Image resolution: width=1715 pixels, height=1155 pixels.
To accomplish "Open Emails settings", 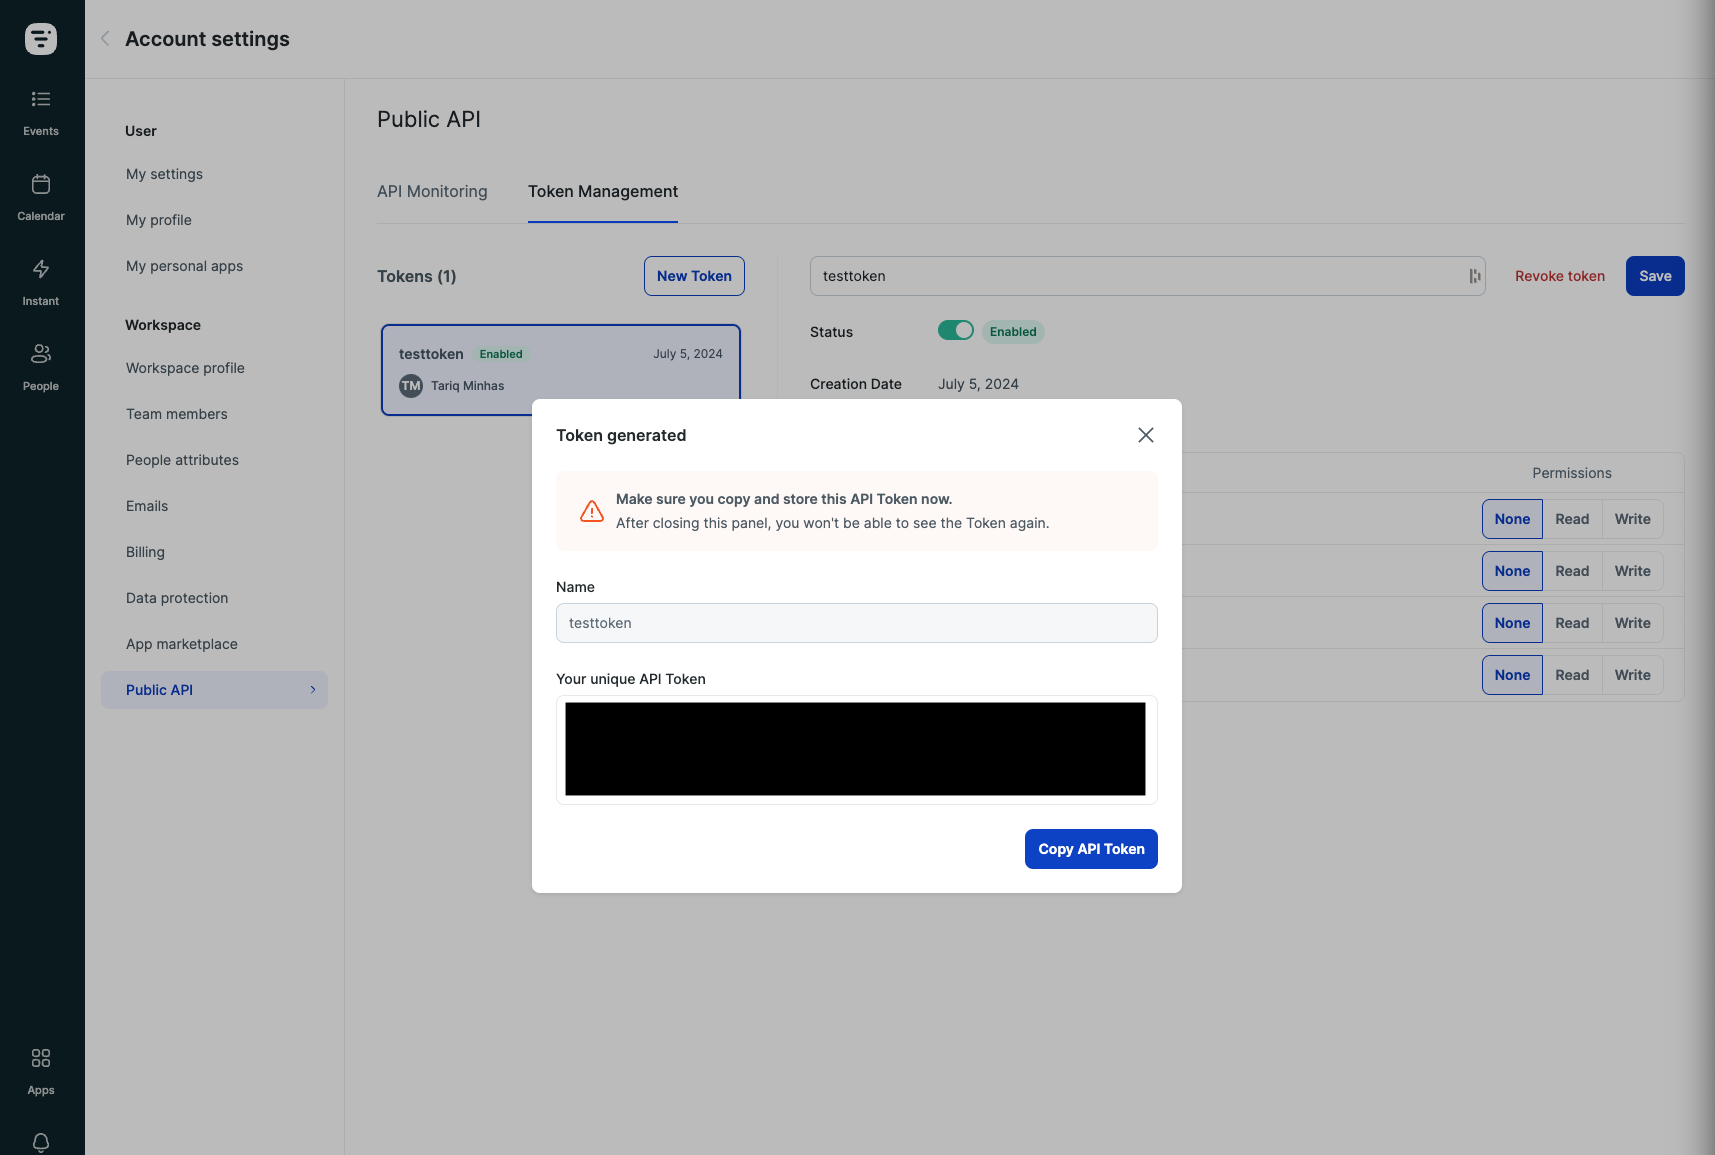I will (147, 506).
